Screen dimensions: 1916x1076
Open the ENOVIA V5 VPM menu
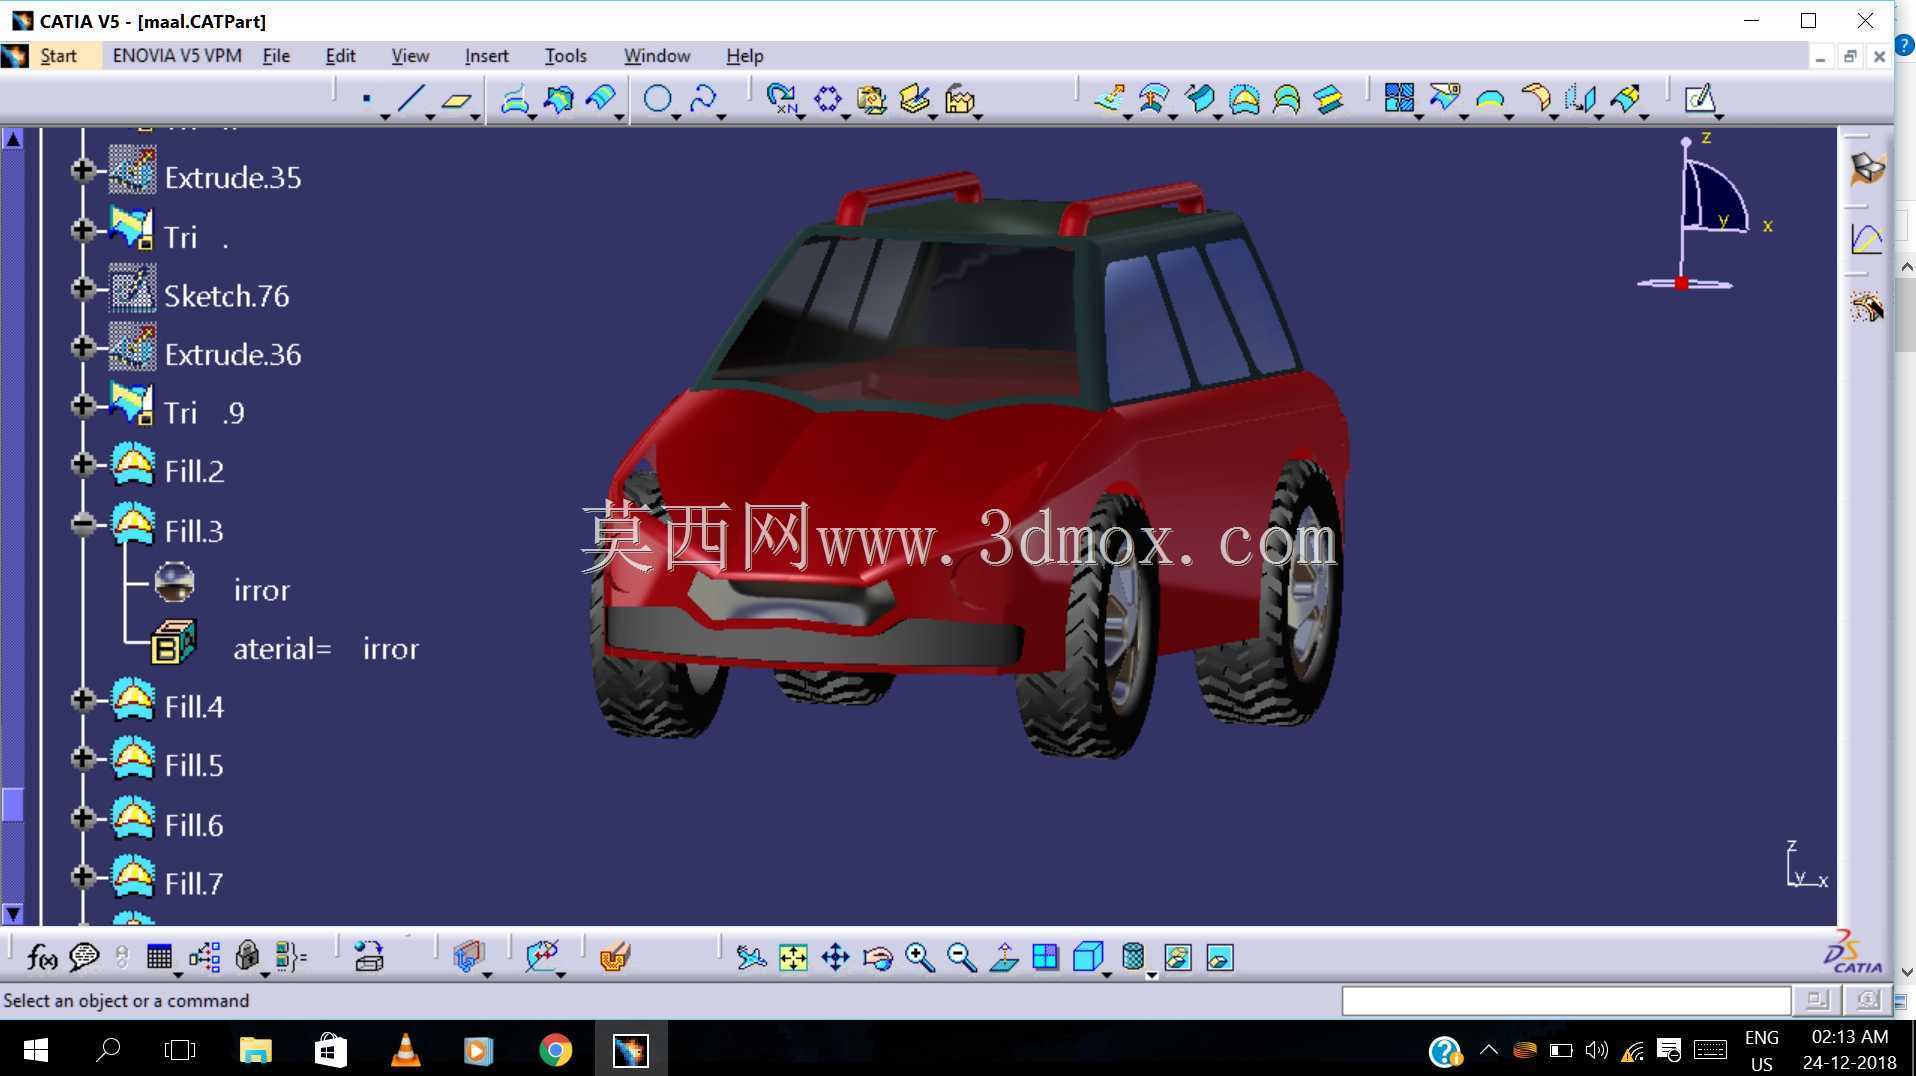177,56
